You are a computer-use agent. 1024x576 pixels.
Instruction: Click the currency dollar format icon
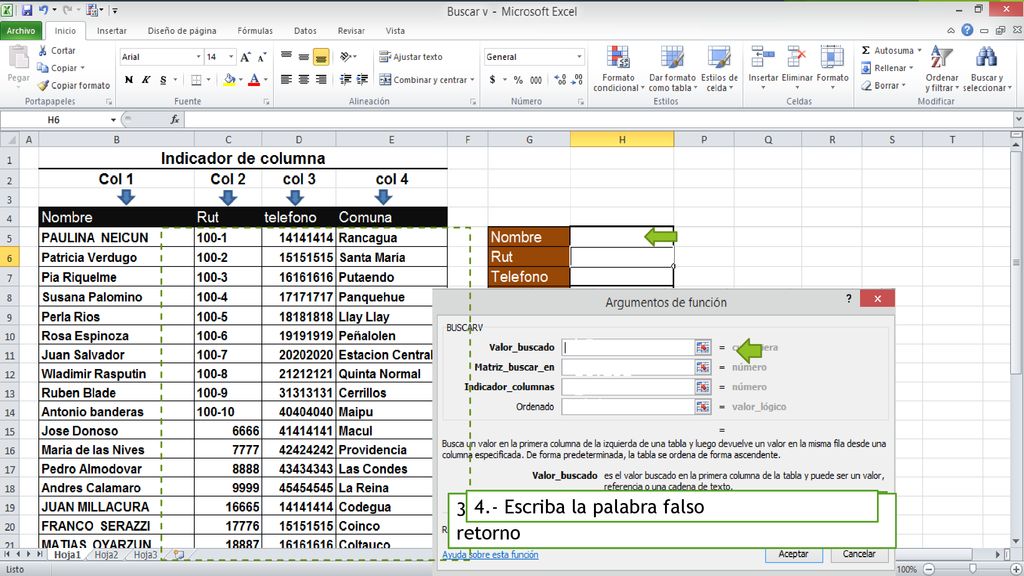492,80
